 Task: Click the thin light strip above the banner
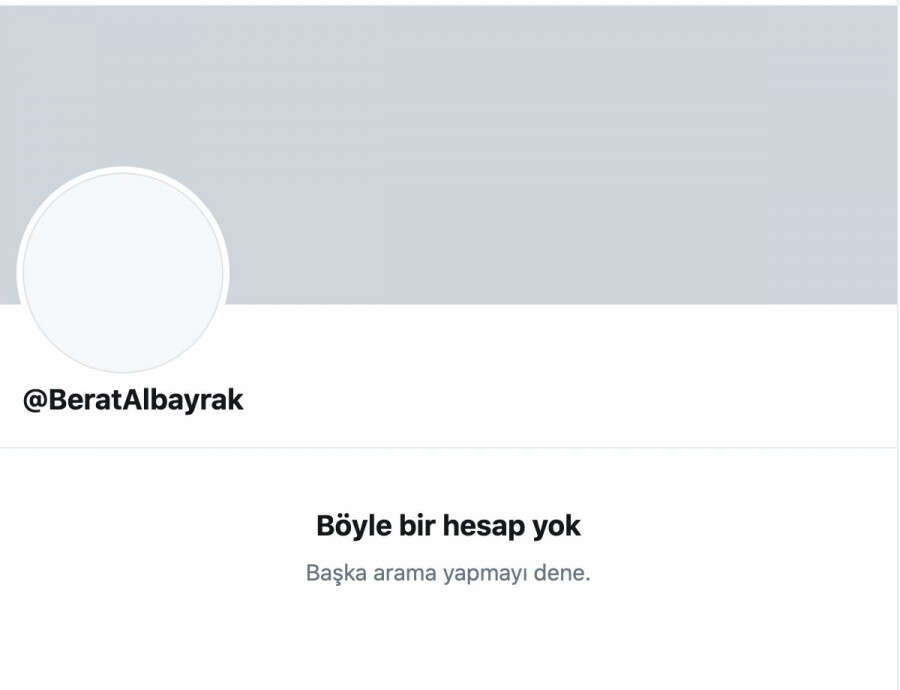point(448,3)
